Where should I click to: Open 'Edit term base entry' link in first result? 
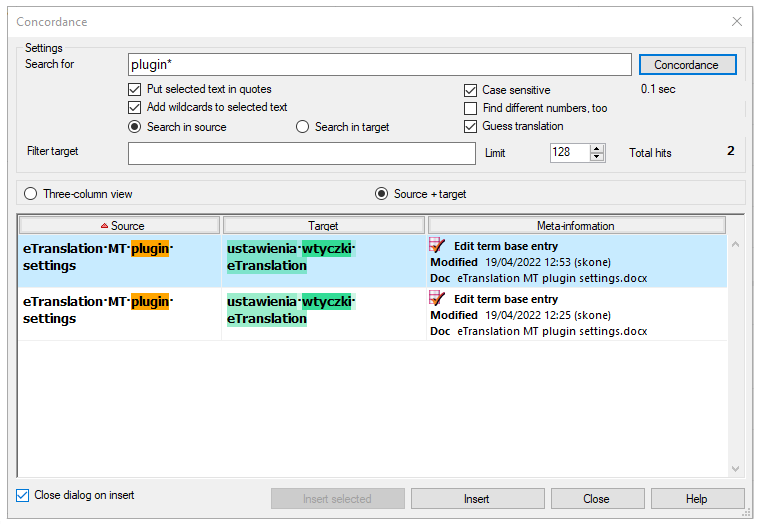(x=506, y=246)
